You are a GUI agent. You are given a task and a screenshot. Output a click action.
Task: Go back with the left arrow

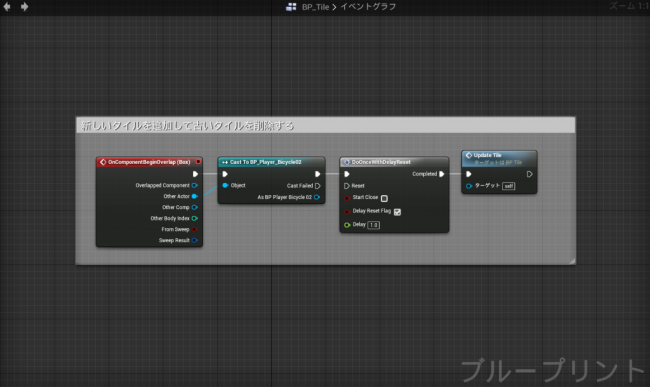pyautogui.click(x=7, y=7)
